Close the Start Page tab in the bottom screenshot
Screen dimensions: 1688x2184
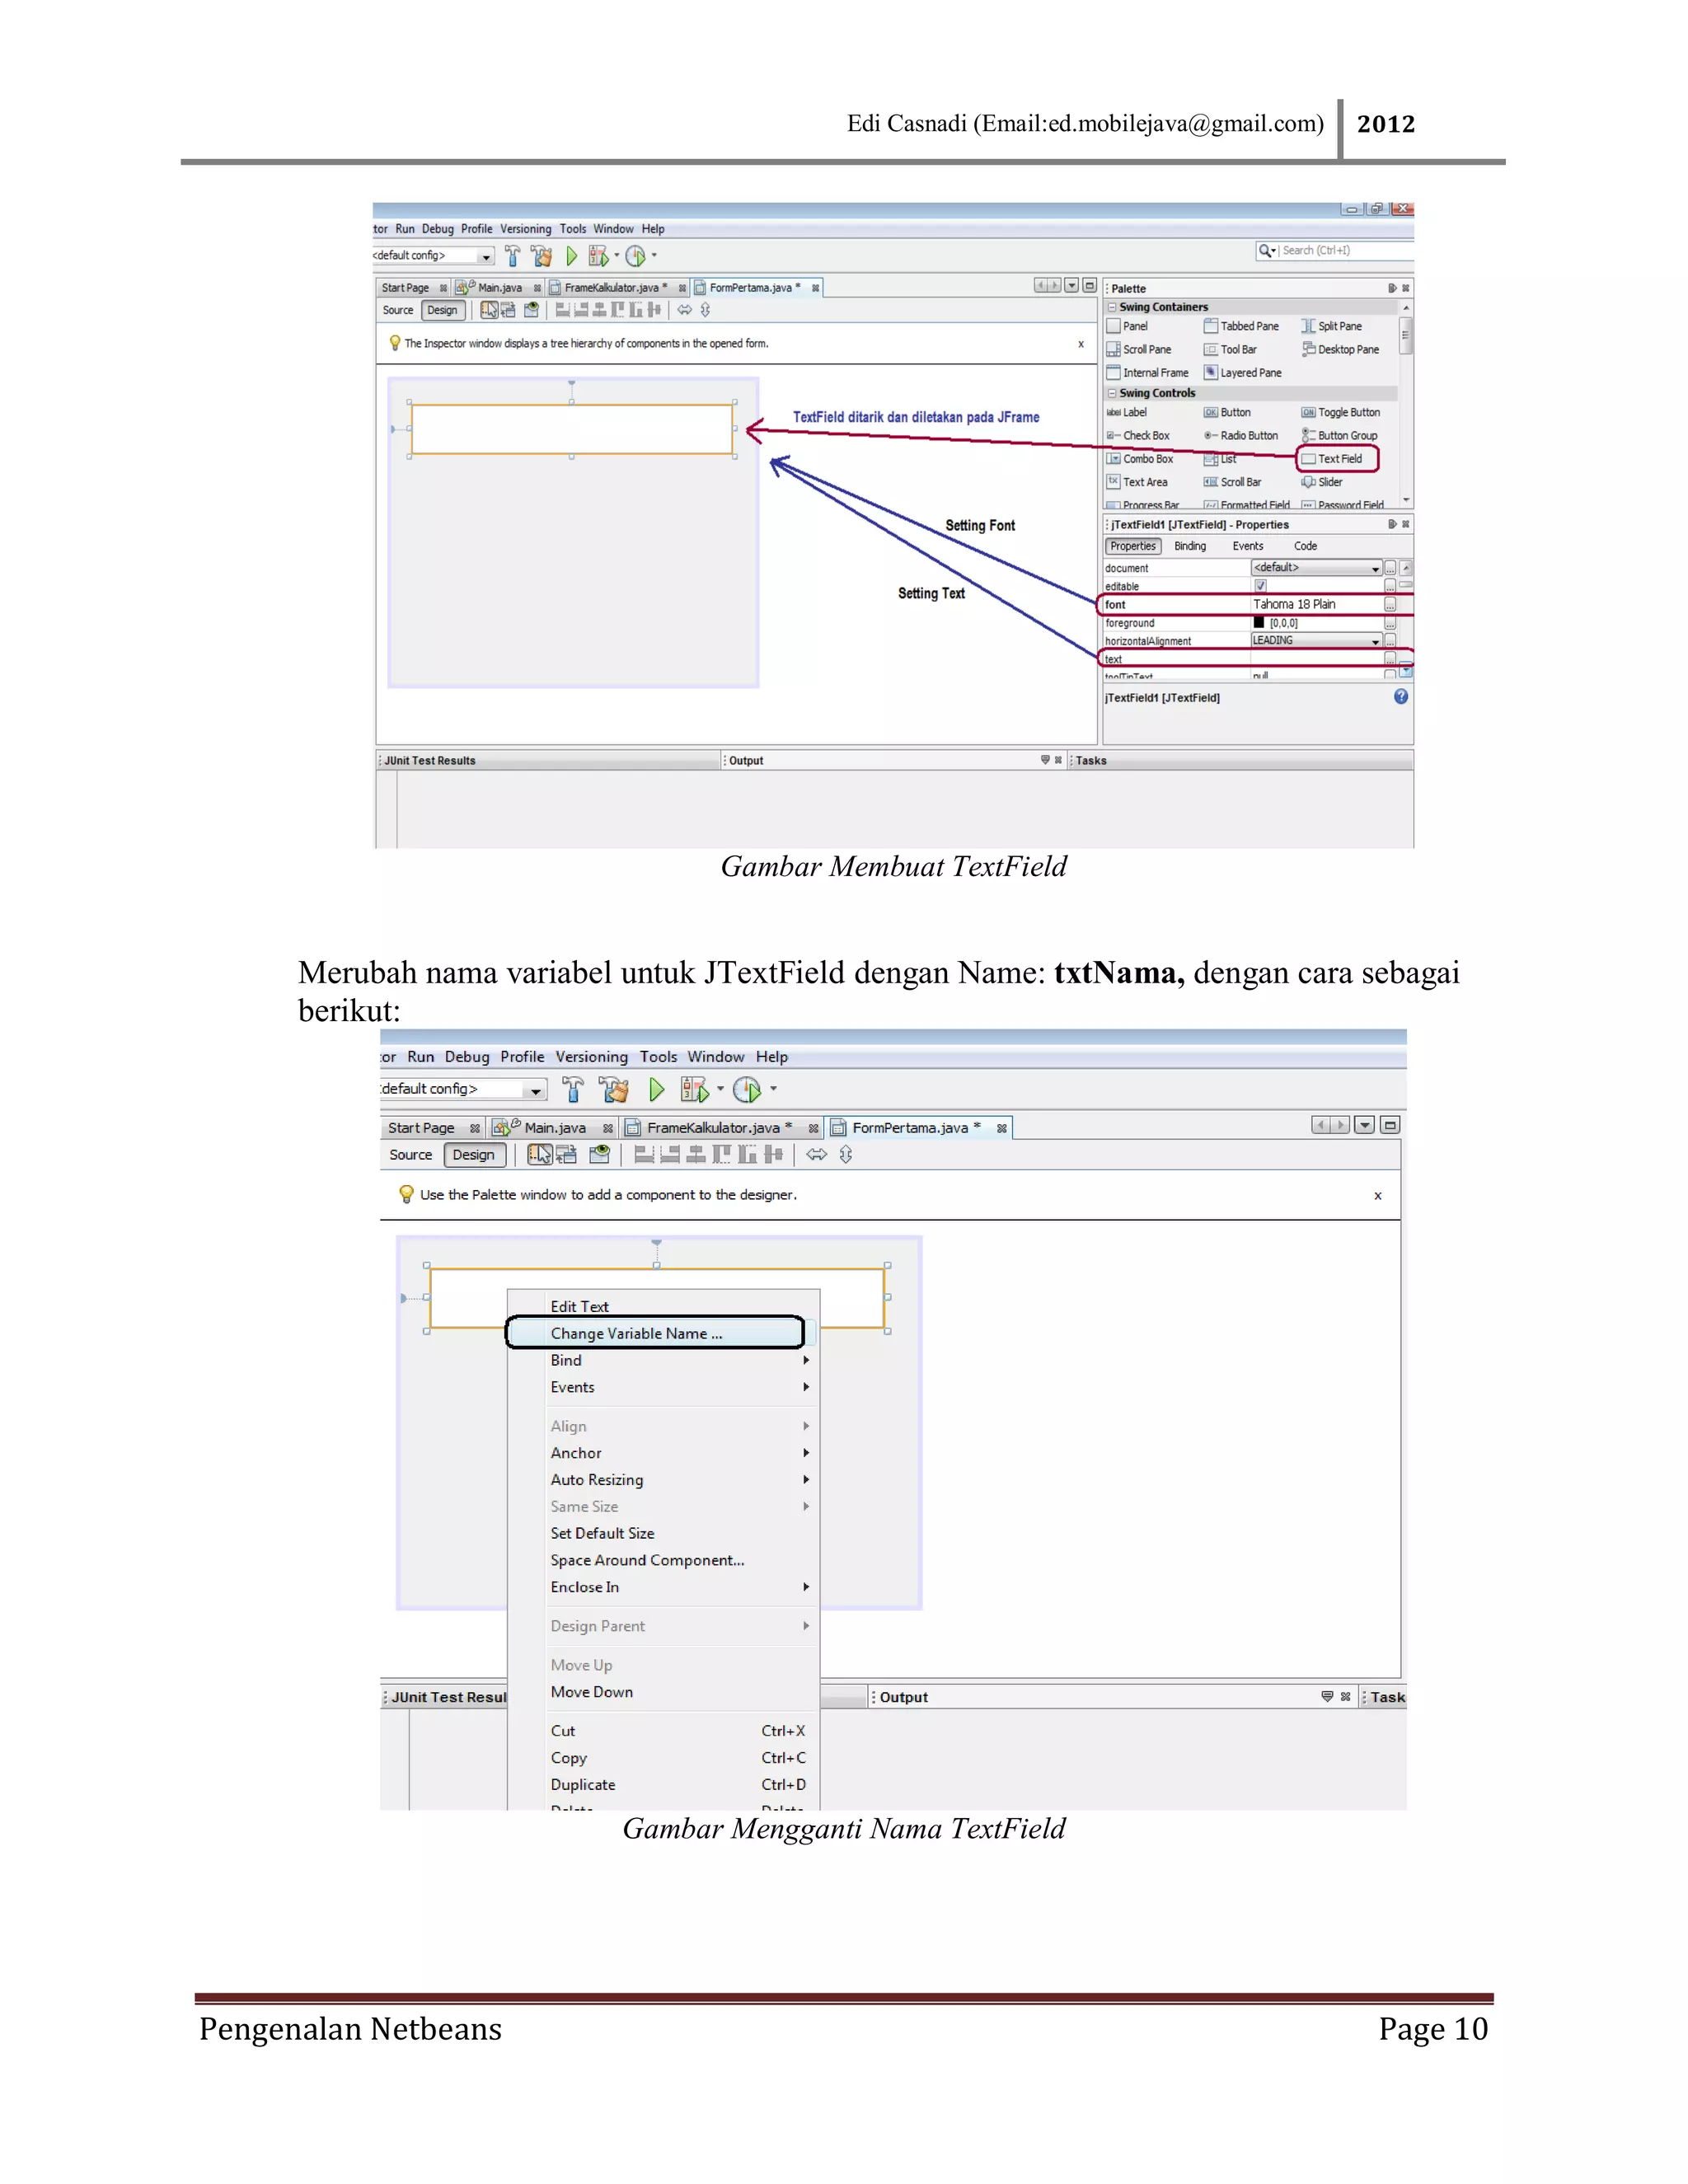click(x=475, y=1128)
